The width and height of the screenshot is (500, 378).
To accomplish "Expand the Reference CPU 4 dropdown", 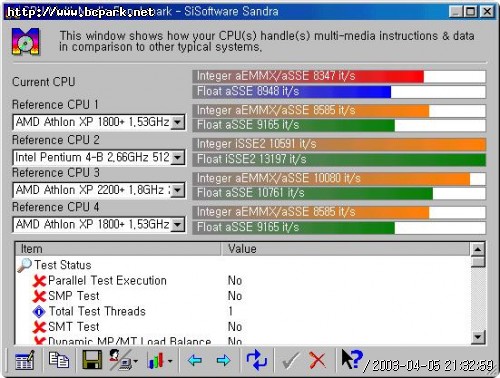I will tap(178, 224).
